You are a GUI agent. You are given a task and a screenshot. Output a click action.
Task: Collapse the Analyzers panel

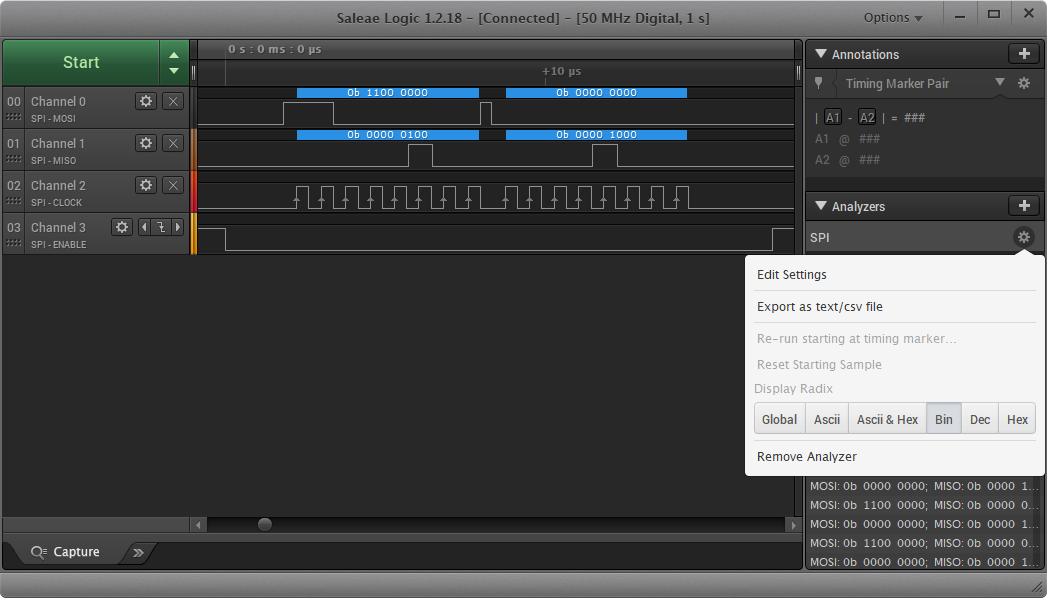(x=821, y=207)
